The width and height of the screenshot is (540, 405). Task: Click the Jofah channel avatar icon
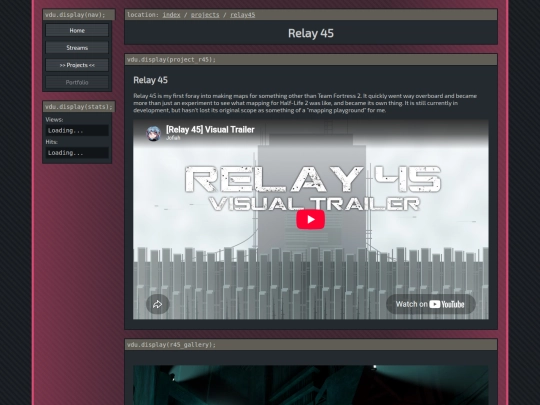[154, 134]
